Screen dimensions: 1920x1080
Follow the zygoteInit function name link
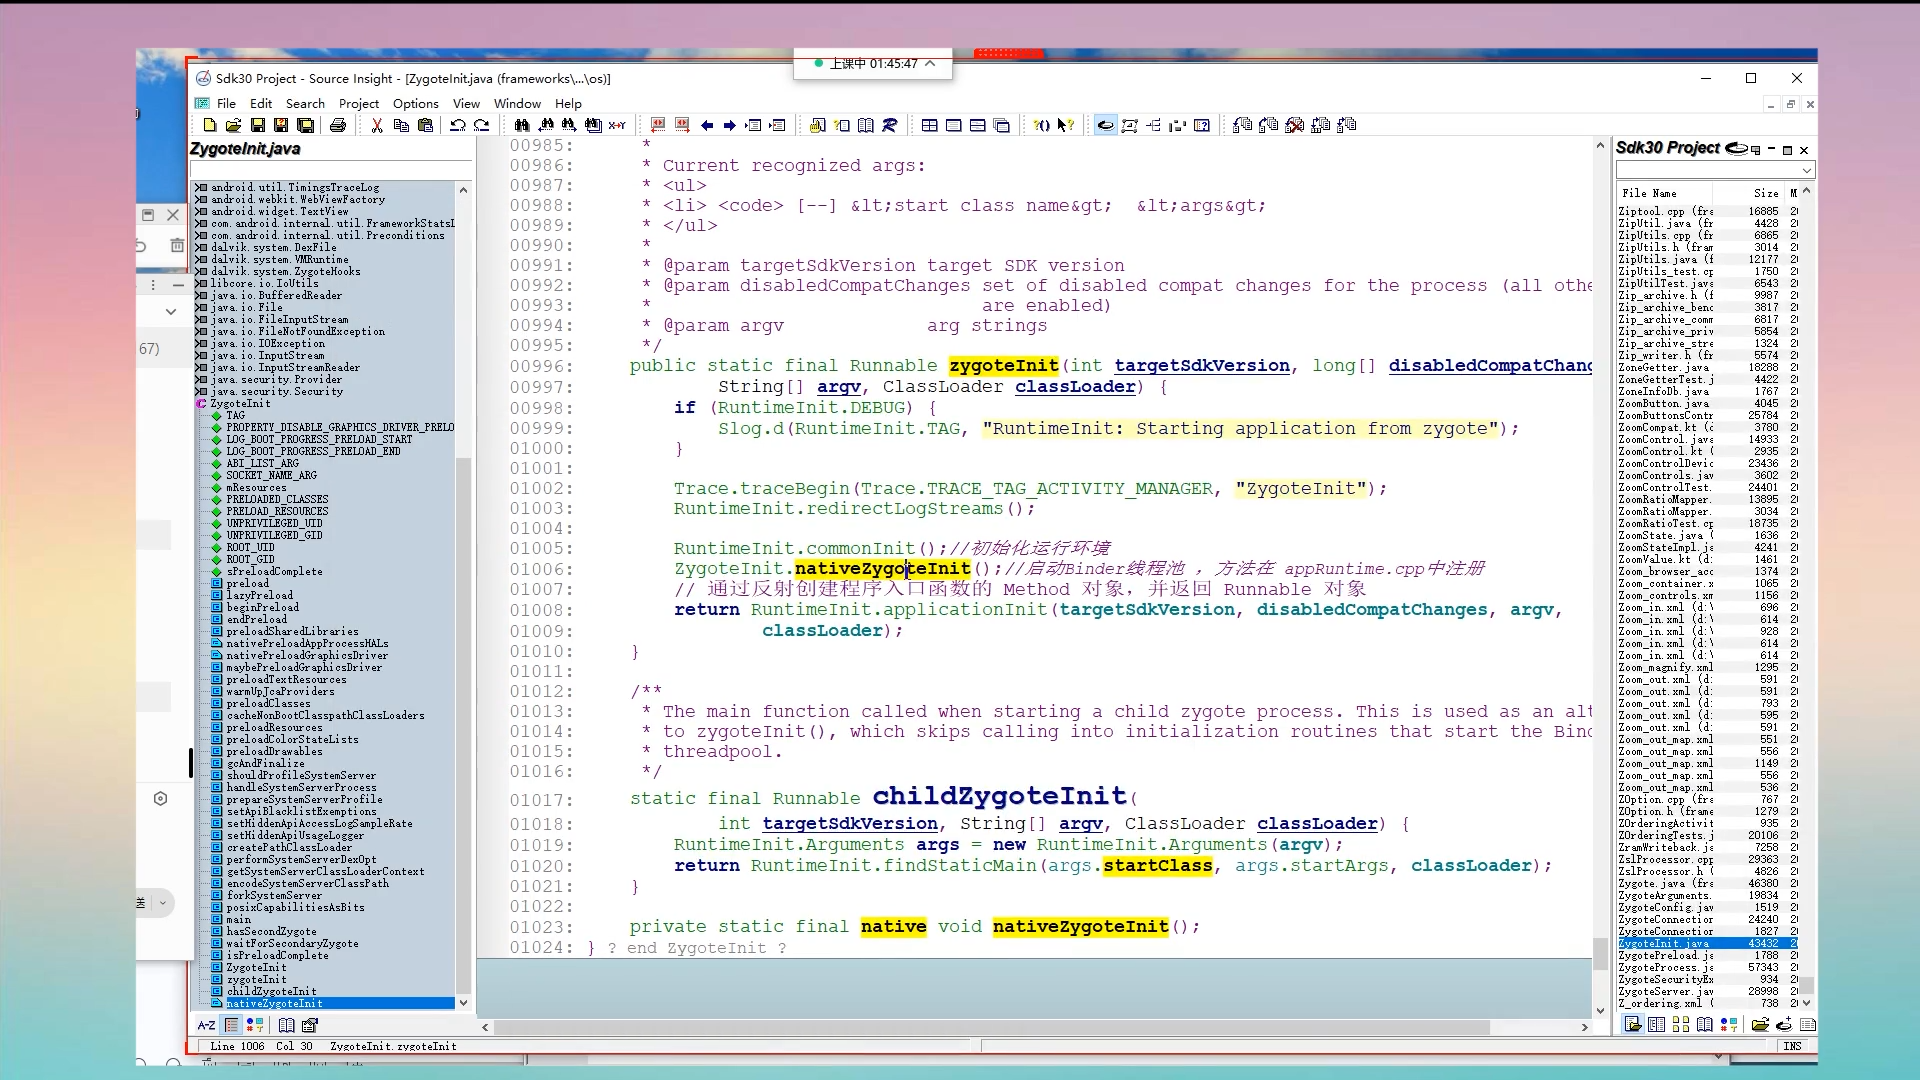pyautogui.click(x=1003, y=366)
